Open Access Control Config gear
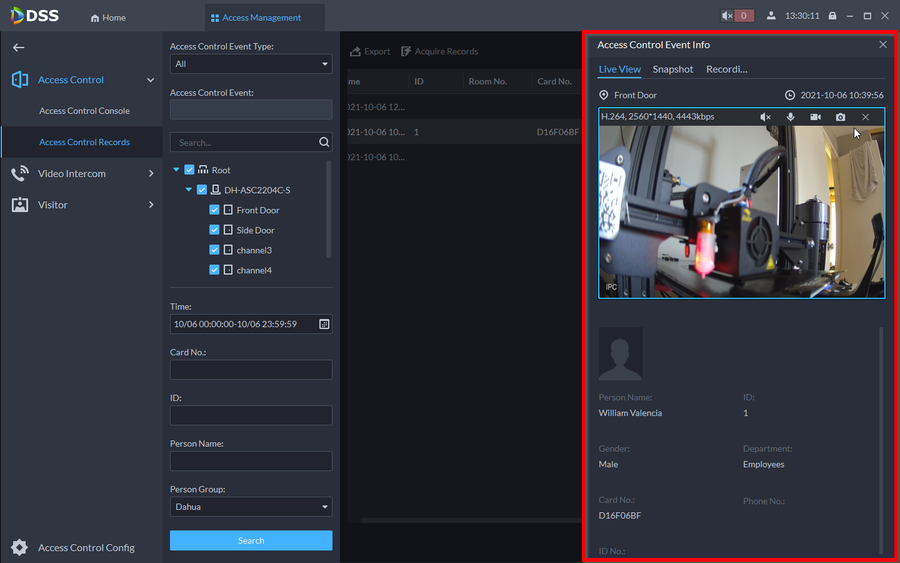This screenshot has height=563, width=900. point(19,547)
